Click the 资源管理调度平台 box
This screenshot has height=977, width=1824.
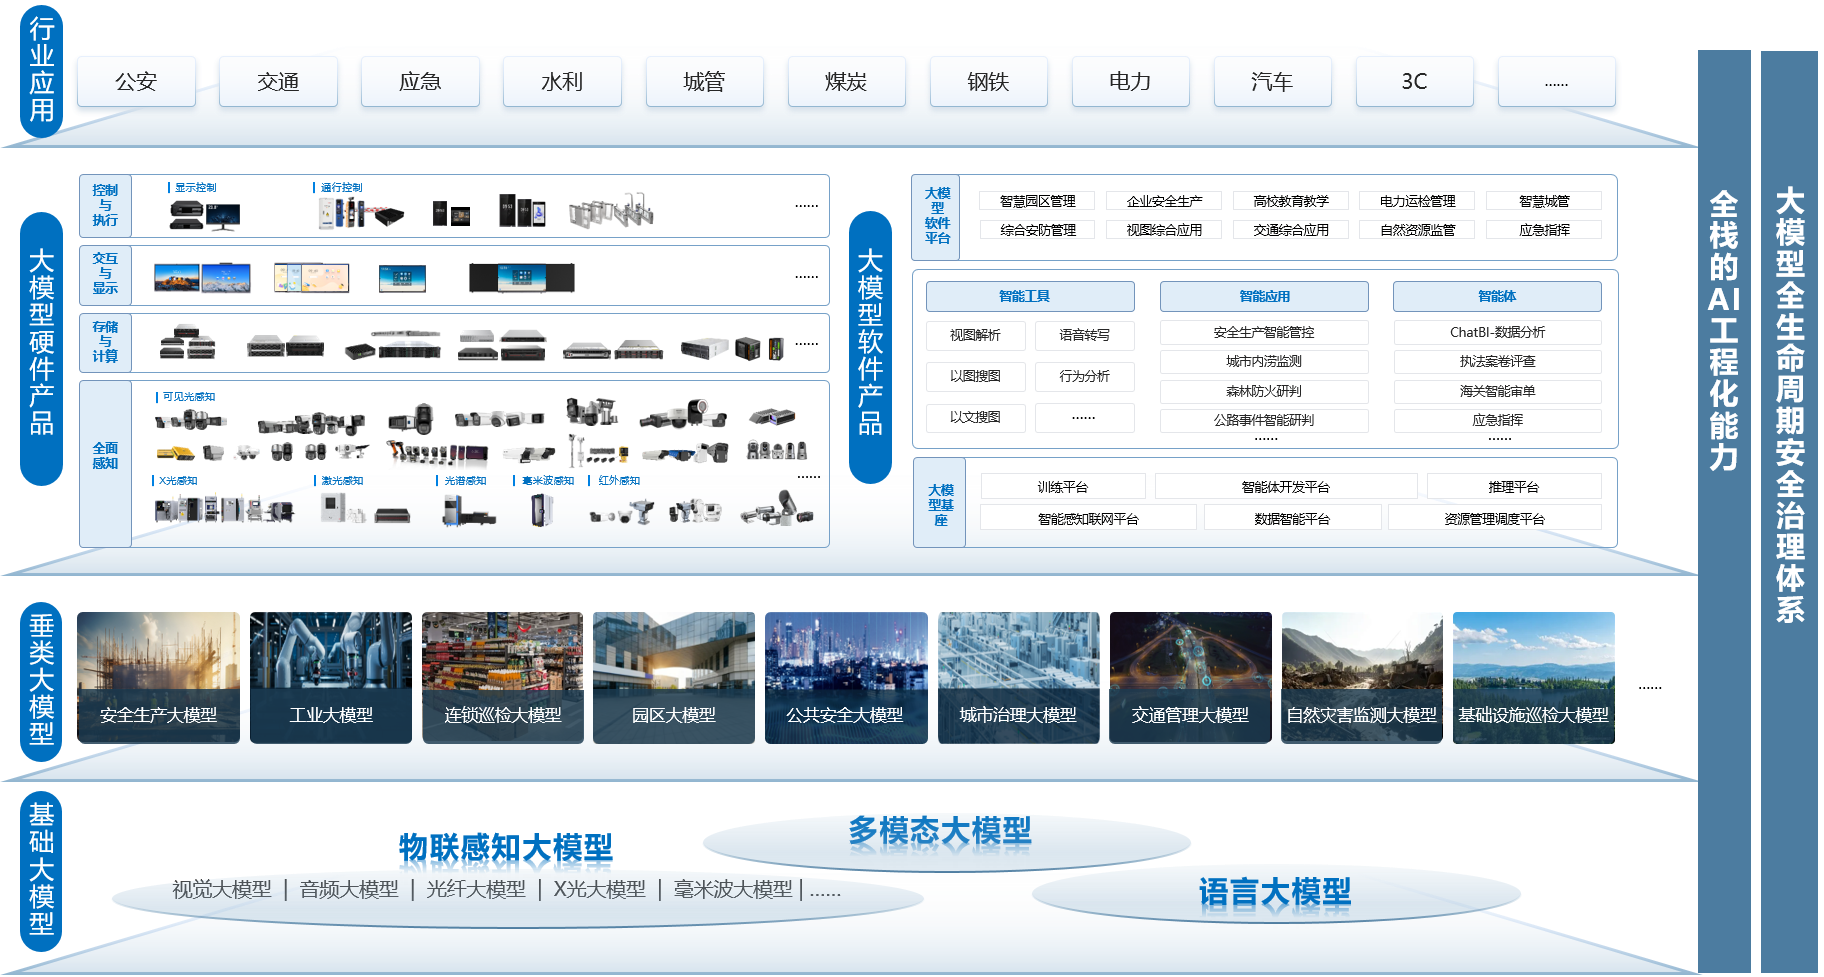[1495, 519]
